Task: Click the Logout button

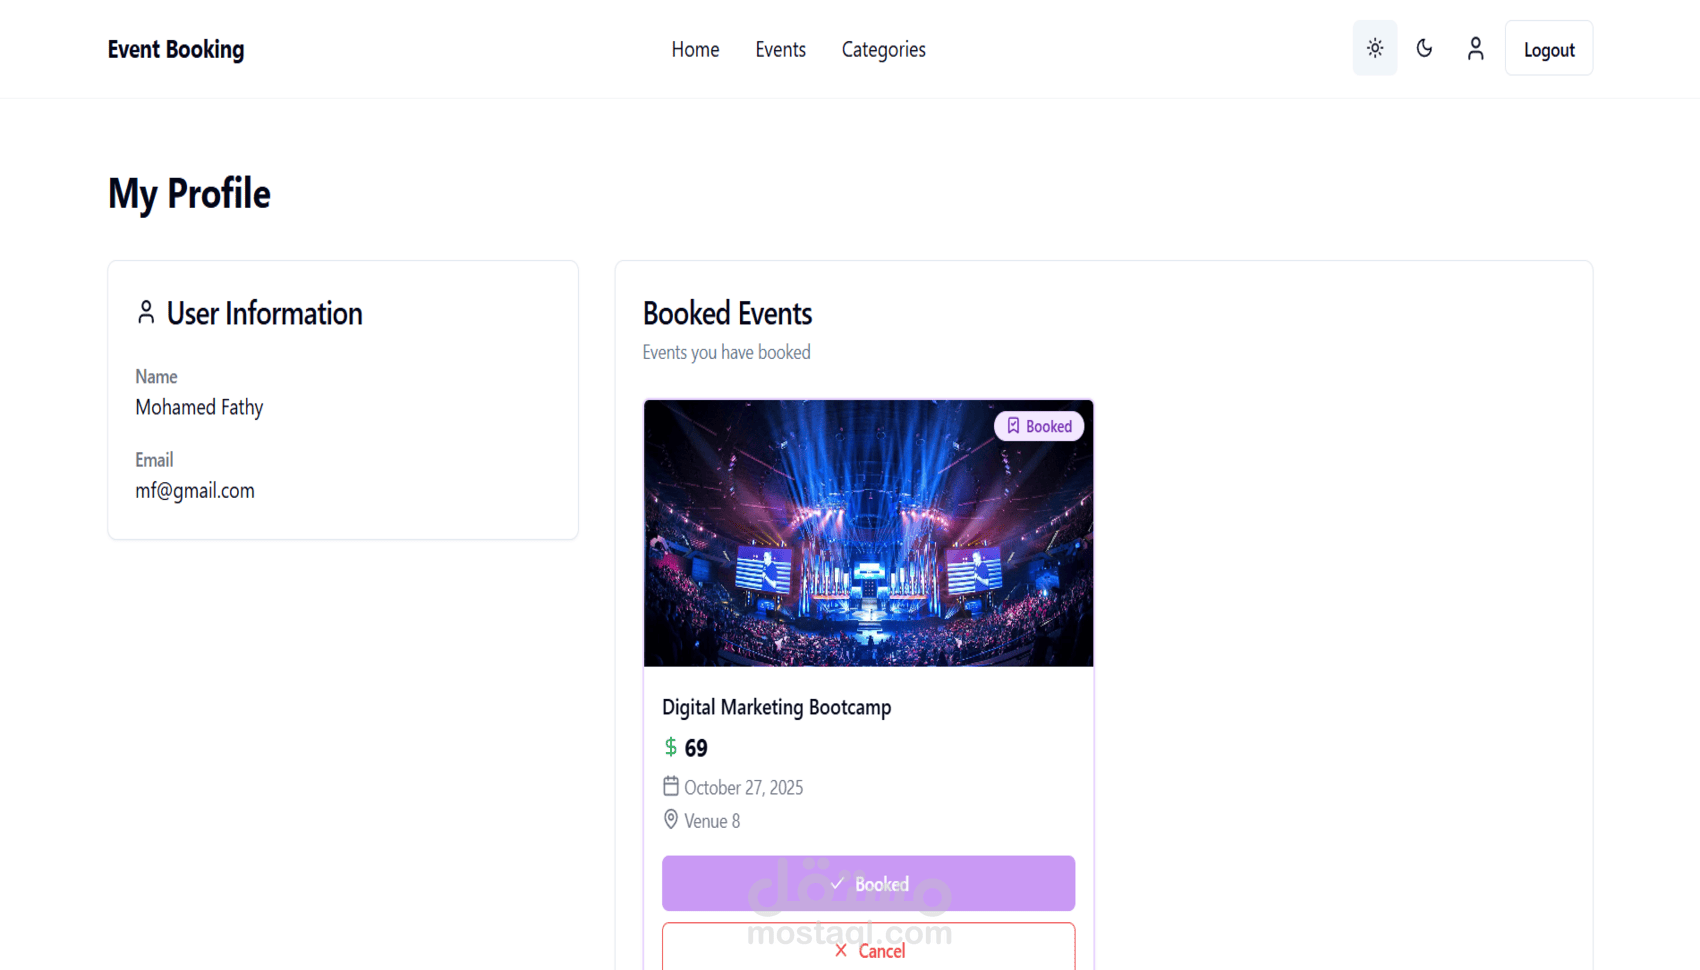Action: 1549,48
